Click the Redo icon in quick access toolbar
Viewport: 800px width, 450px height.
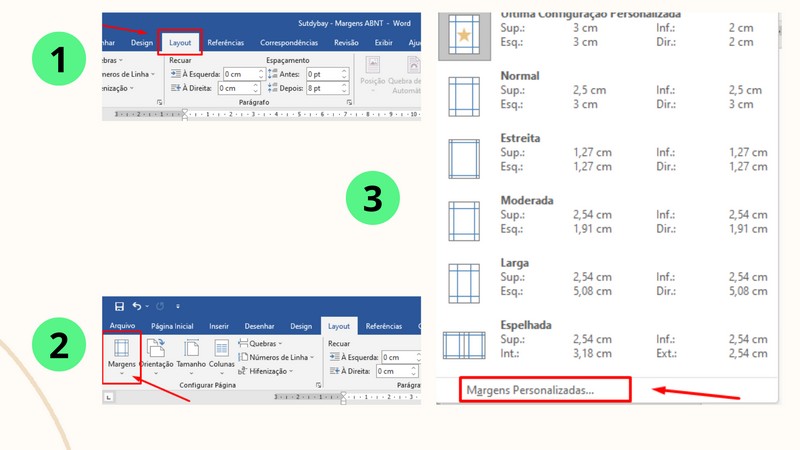pyautogui.click(x=160, y=306)
